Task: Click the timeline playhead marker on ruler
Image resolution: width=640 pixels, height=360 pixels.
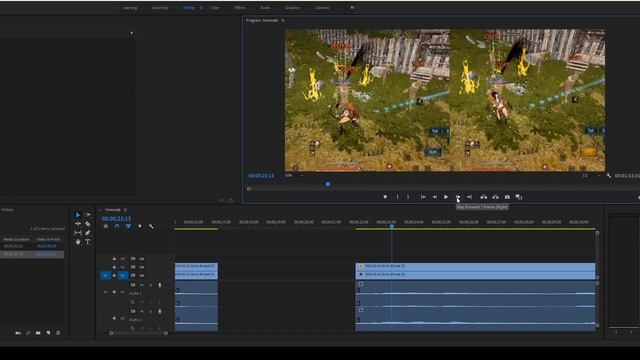Action: click(x=391, y=226)
